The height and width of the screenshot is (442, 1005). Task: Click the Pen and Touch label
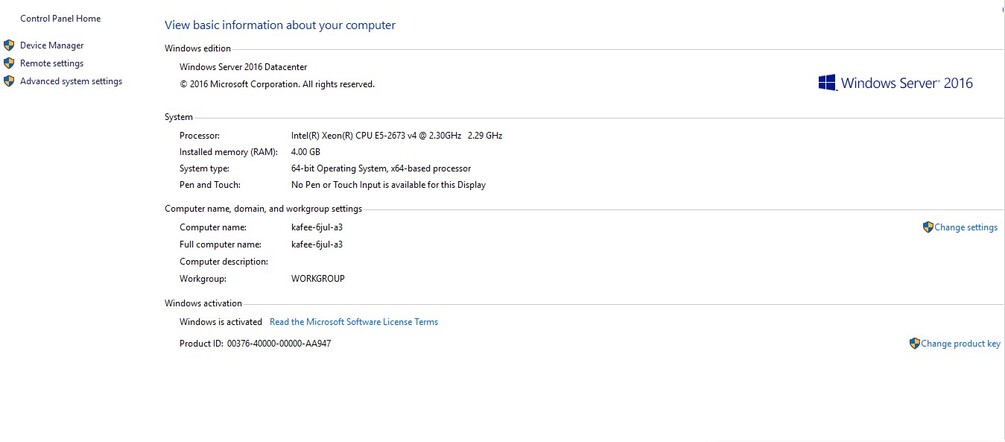(x=210, y=185)
